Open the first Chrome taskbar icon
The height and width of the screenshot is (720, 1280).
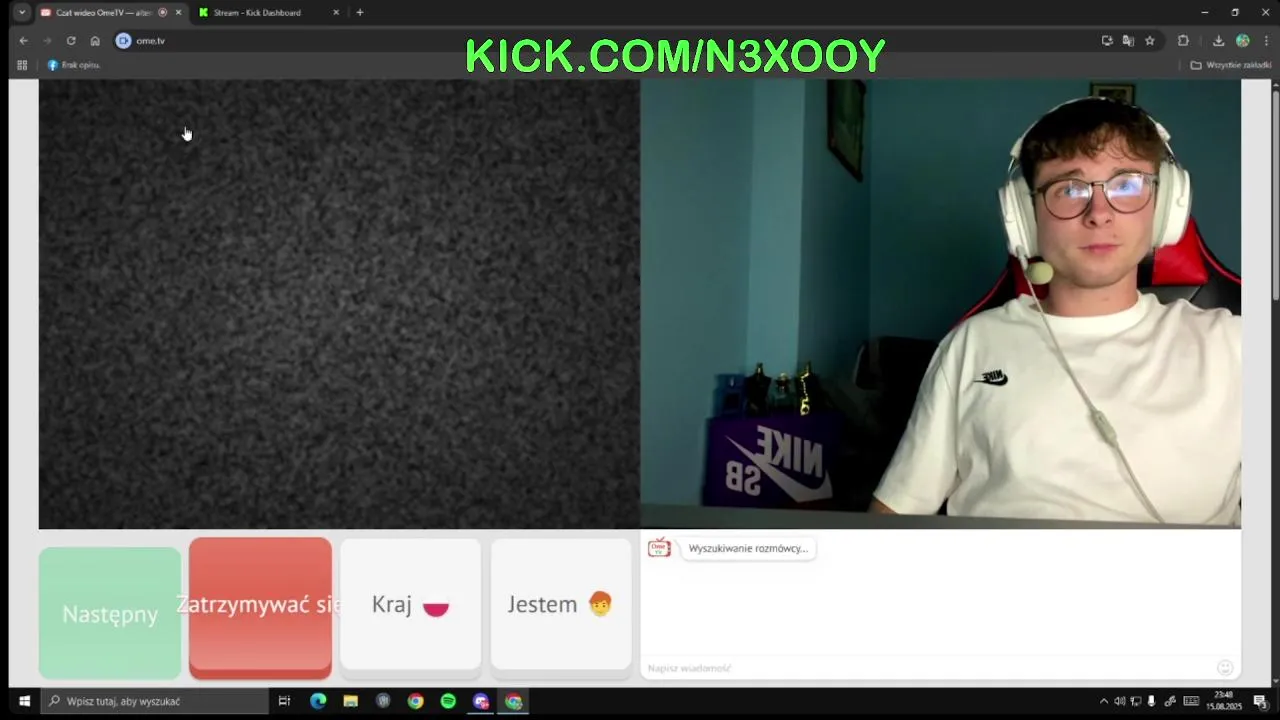tap(415, 701)
